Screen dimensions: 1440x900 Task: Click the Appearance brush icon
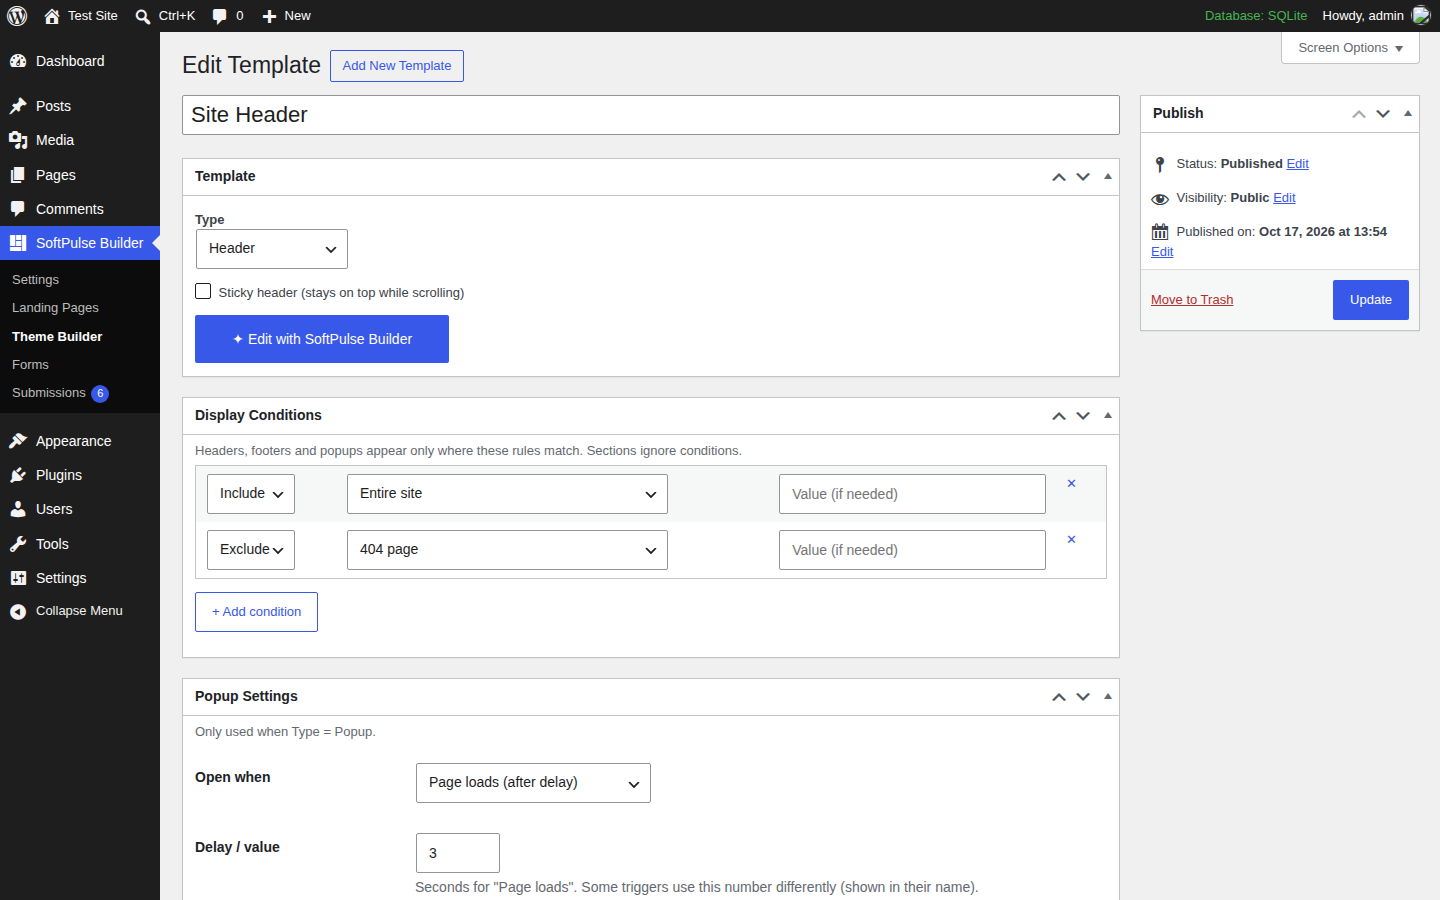(x=18, y=441)
